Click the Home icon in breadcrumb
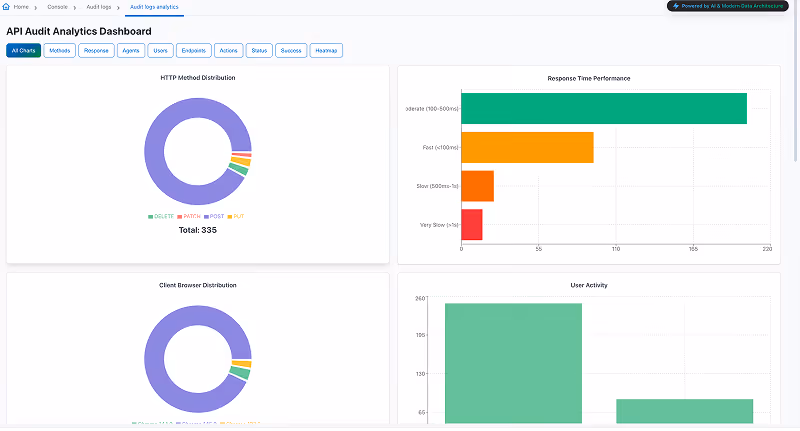Image resolution: width=800 pixels, height=431 pixels. 6,7
